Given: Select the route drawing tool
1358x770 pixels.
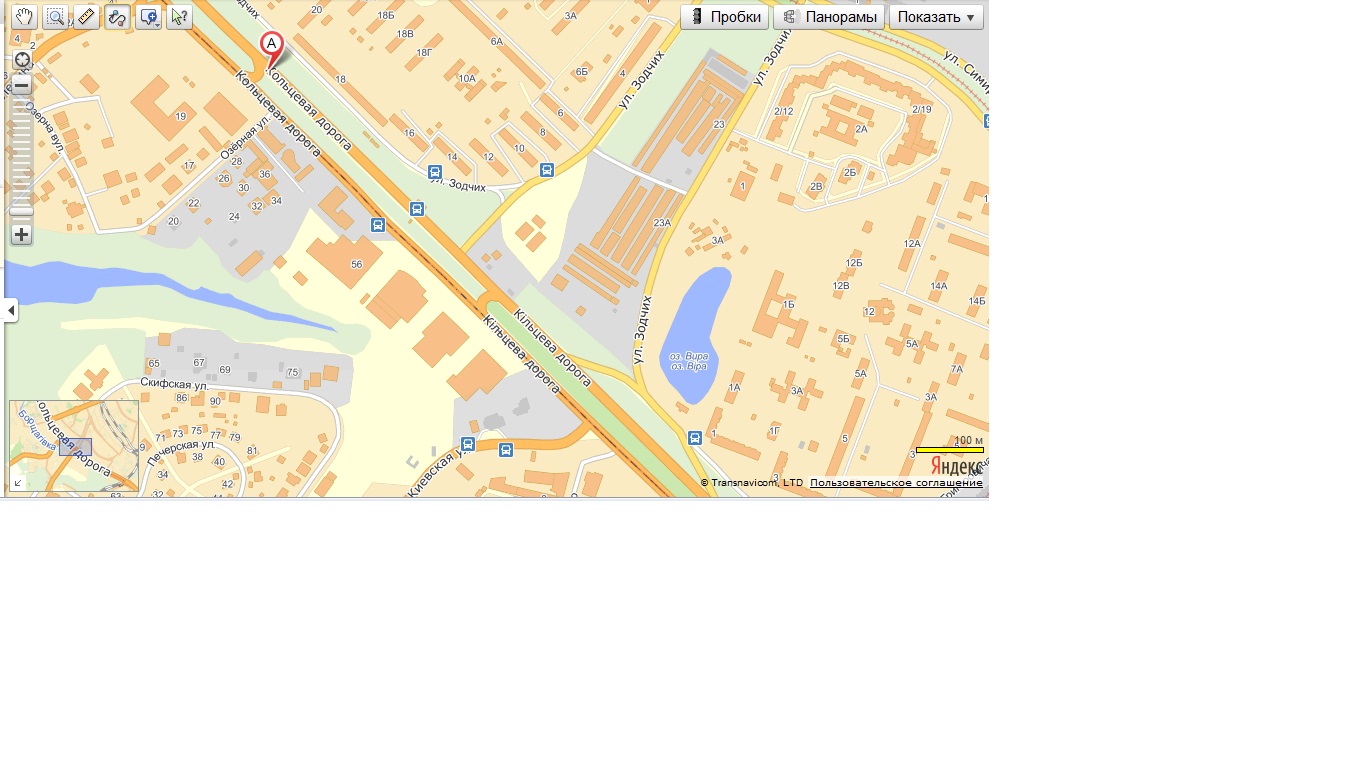Looking at the screenshot, I should [117, 17].
